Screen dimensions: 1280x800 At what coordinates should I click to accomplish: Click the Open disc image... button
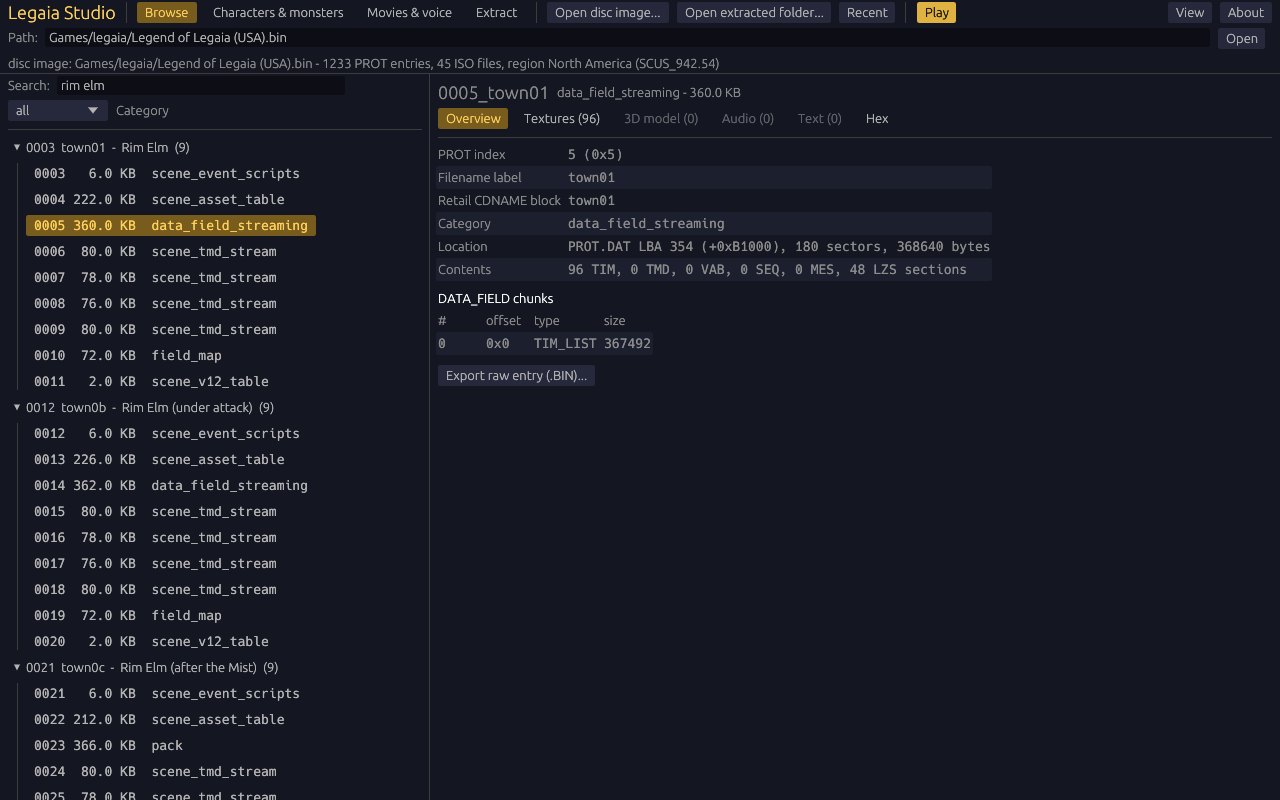pyautogui.click(x=608, y=12)
